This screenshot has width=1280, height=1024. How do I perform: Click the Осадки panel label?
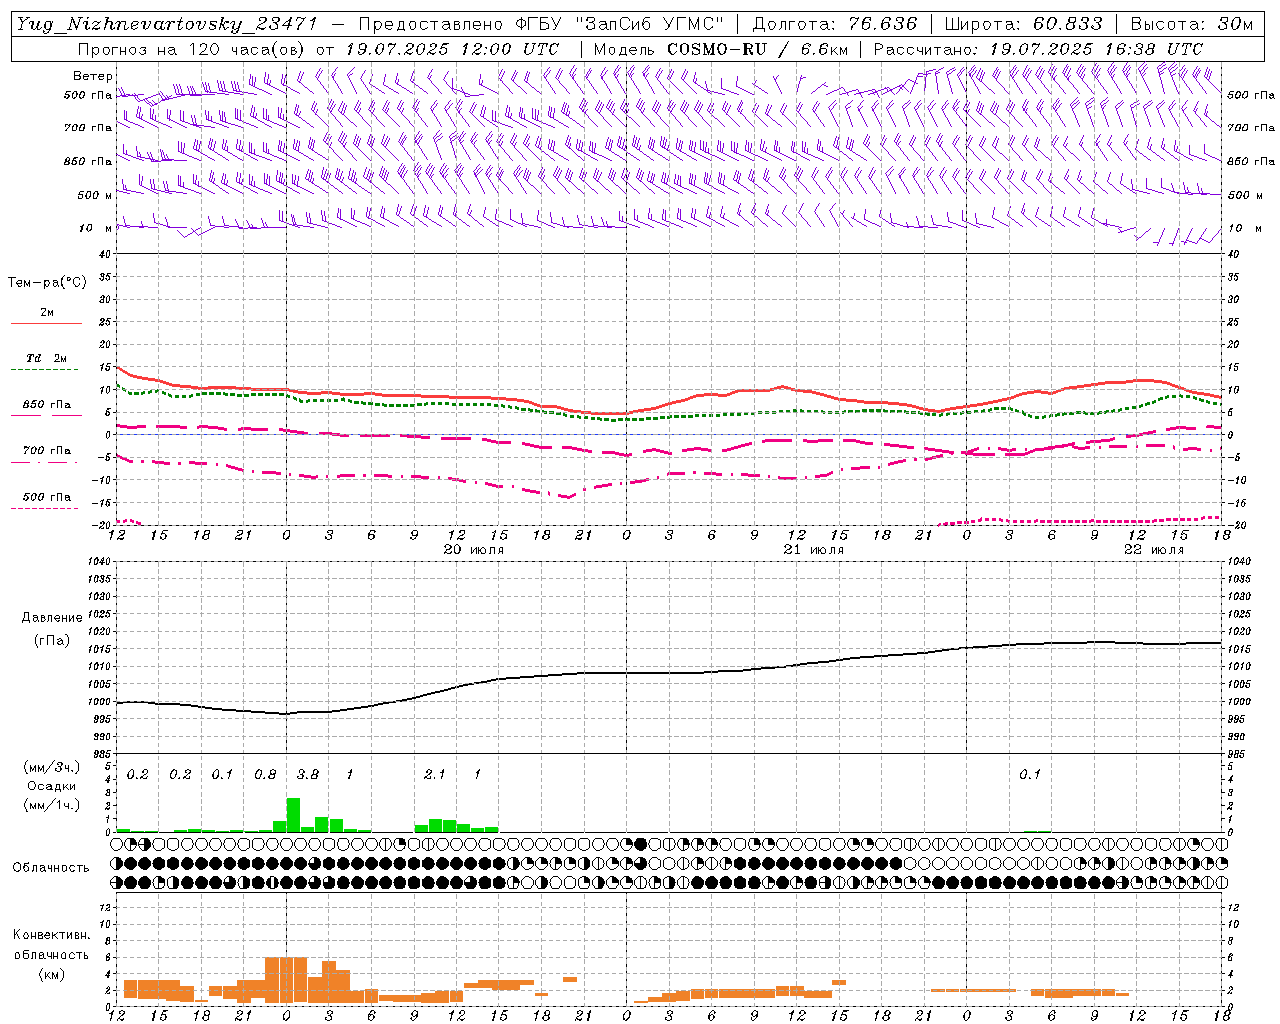coord(51,786)
